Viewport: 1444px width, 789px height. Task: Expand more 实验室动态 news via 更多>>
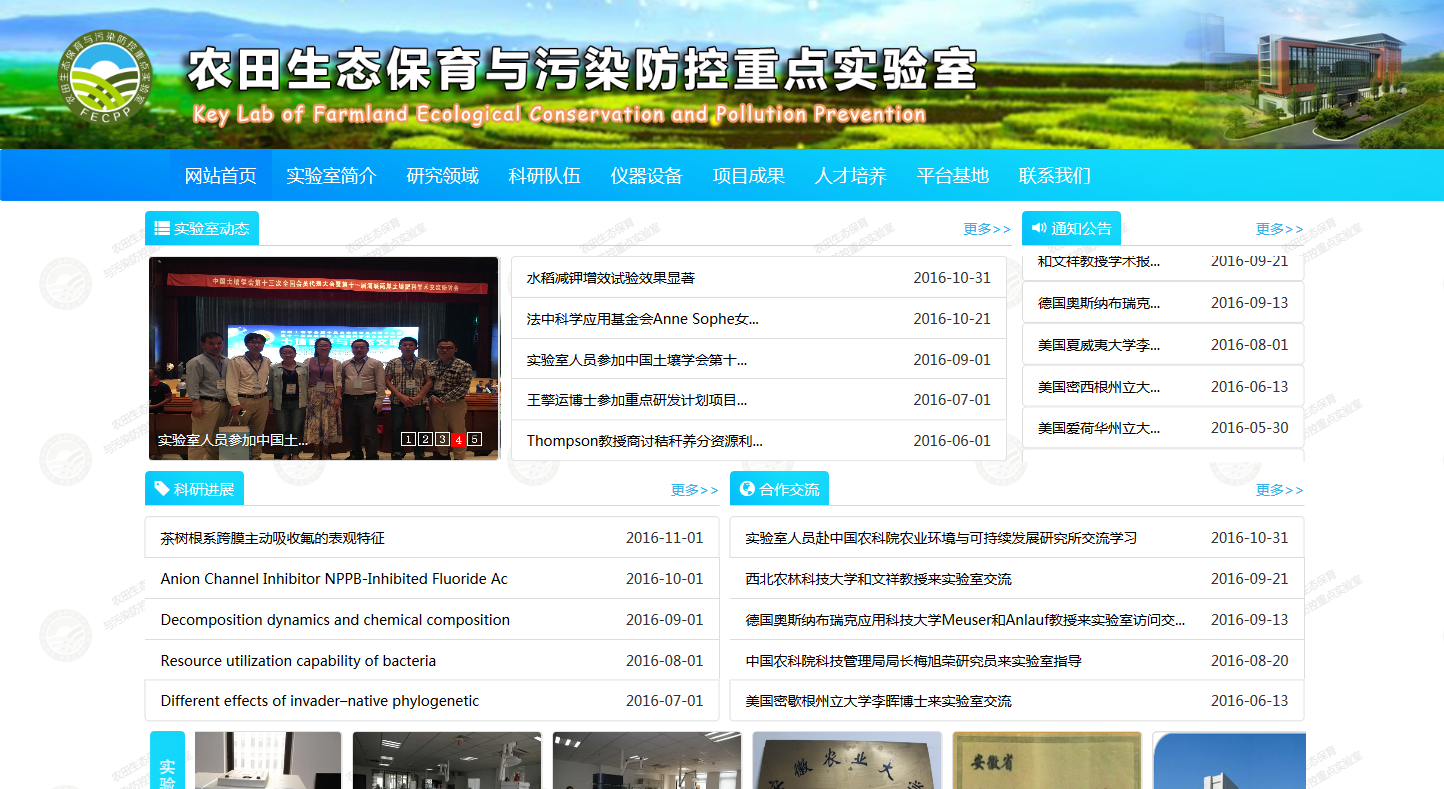click(x=987, y=229)
